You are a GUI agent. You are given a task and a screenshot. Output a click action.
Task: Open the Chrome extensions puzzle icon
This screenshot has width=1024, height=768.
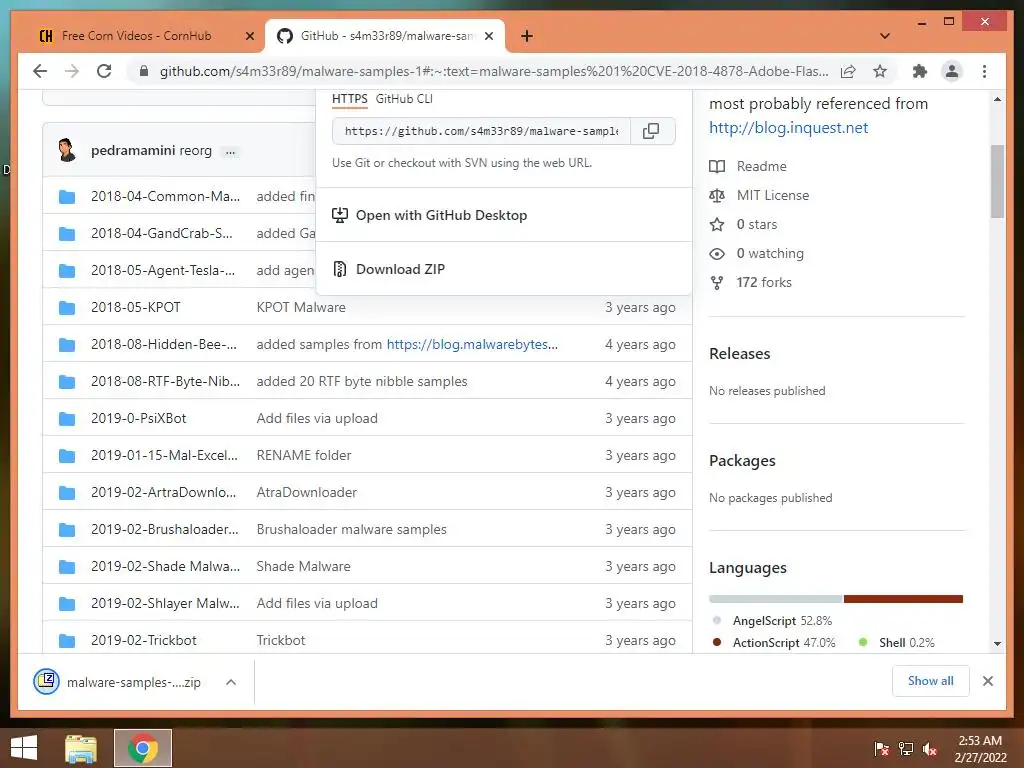920,71
